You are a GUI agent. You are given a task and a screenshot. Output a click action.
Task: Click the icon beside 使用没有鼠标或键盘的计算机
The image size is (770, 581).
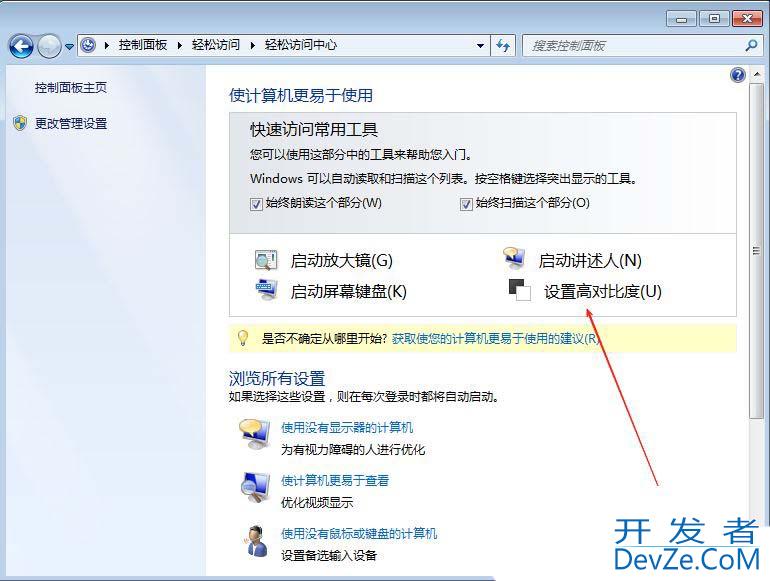[x=256, y=541]
